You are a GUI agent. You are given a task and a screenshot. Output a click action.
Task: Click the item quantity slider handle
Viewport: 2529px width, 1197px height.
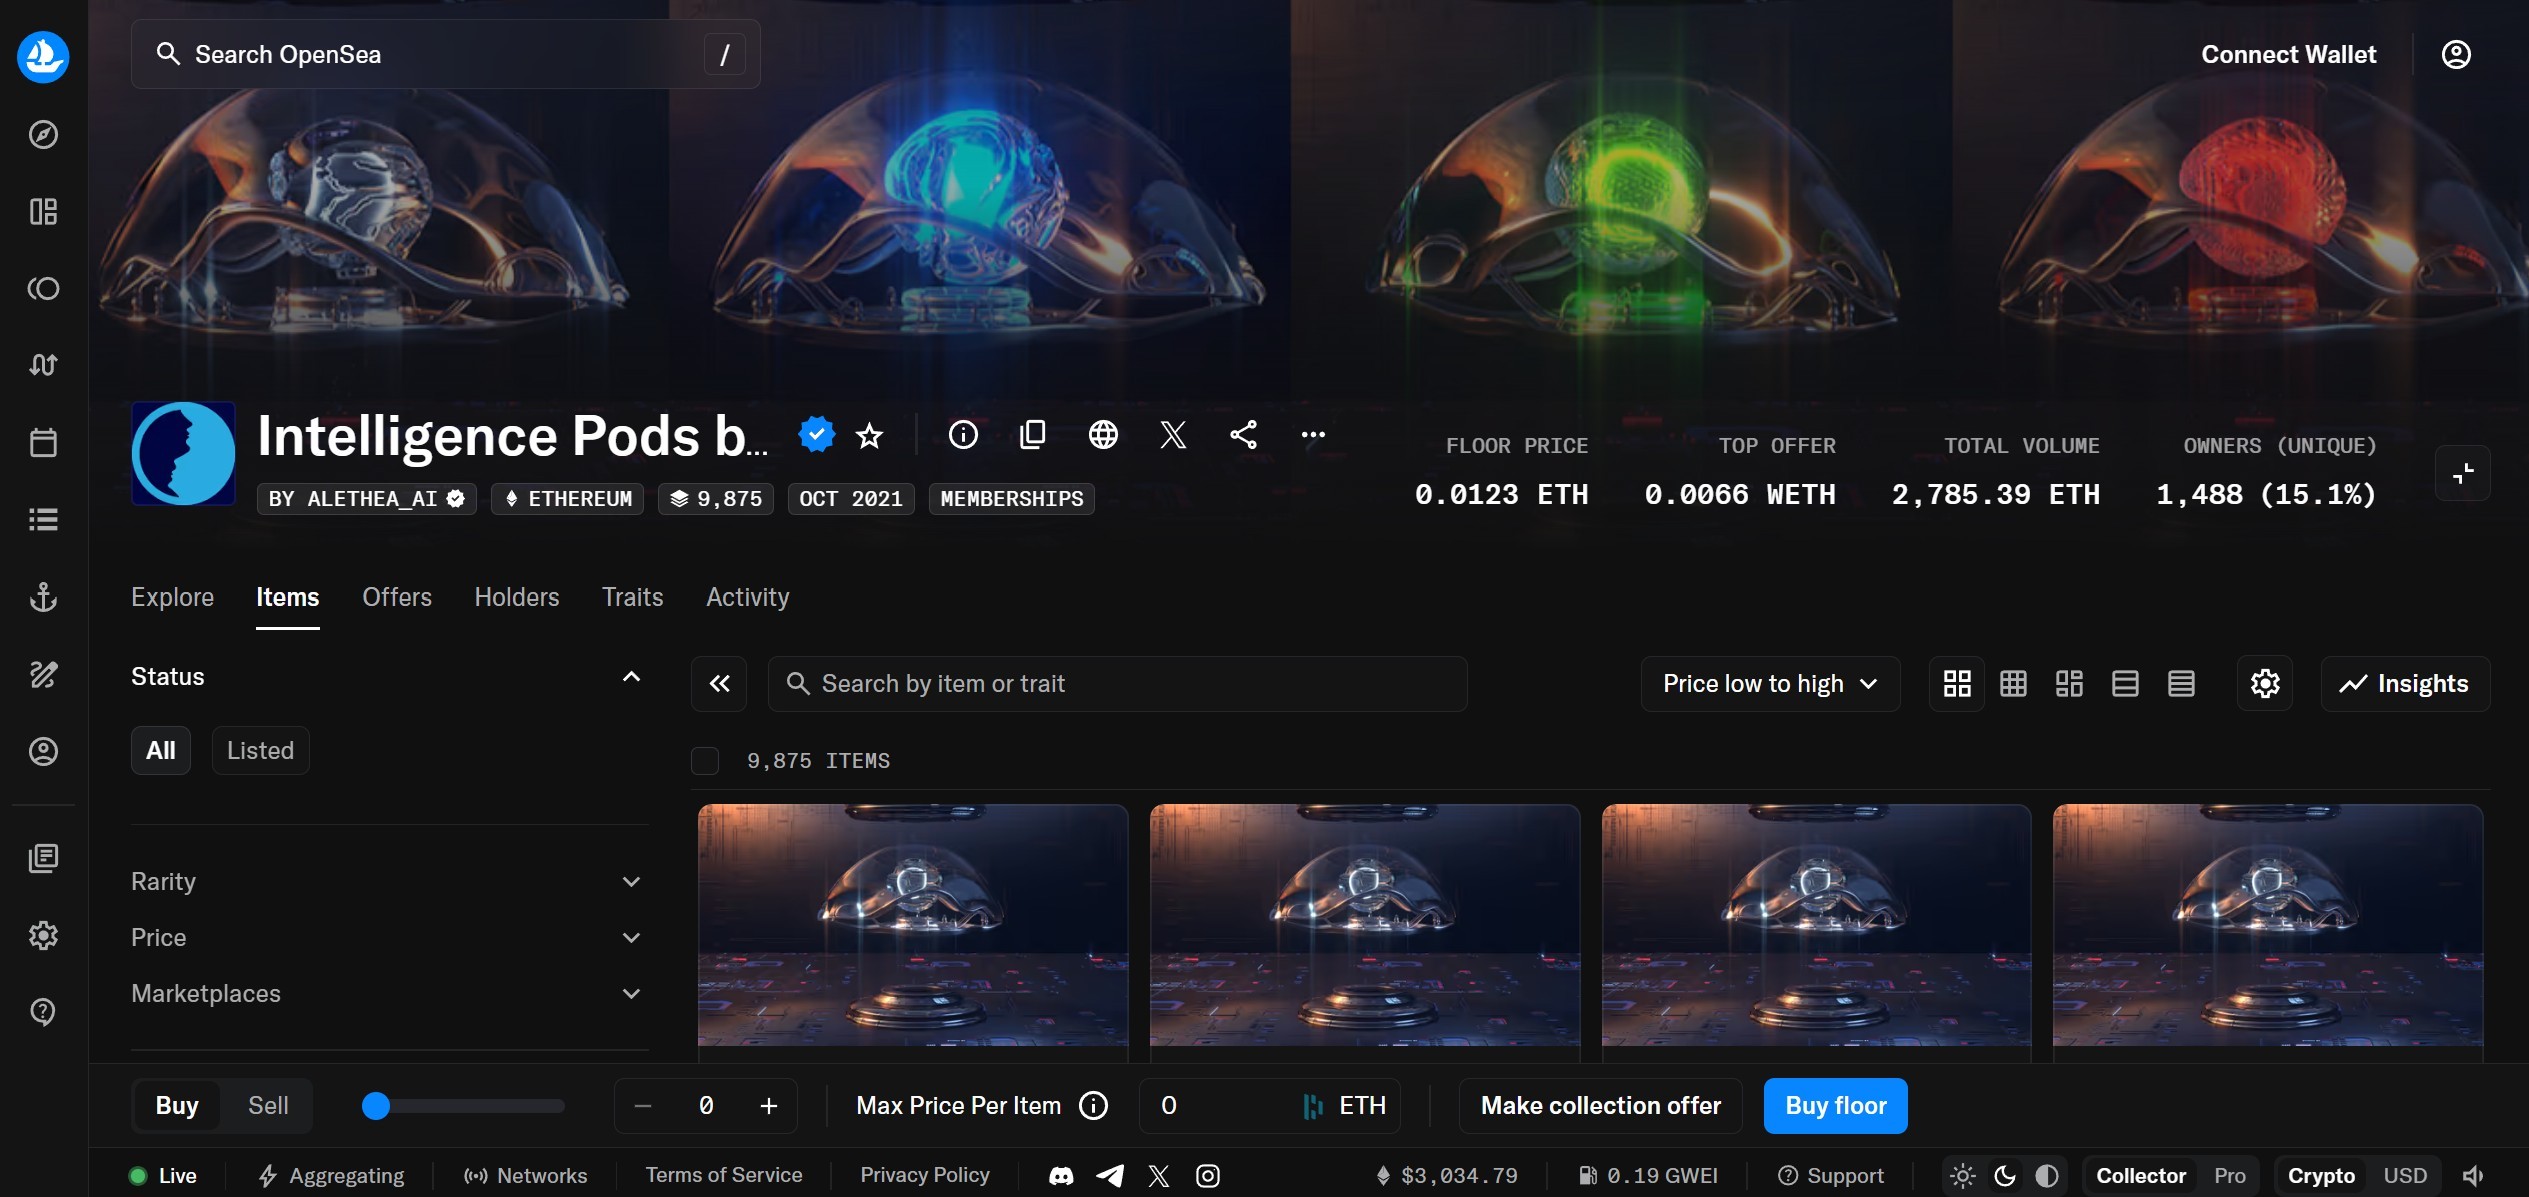[376, 1105]
